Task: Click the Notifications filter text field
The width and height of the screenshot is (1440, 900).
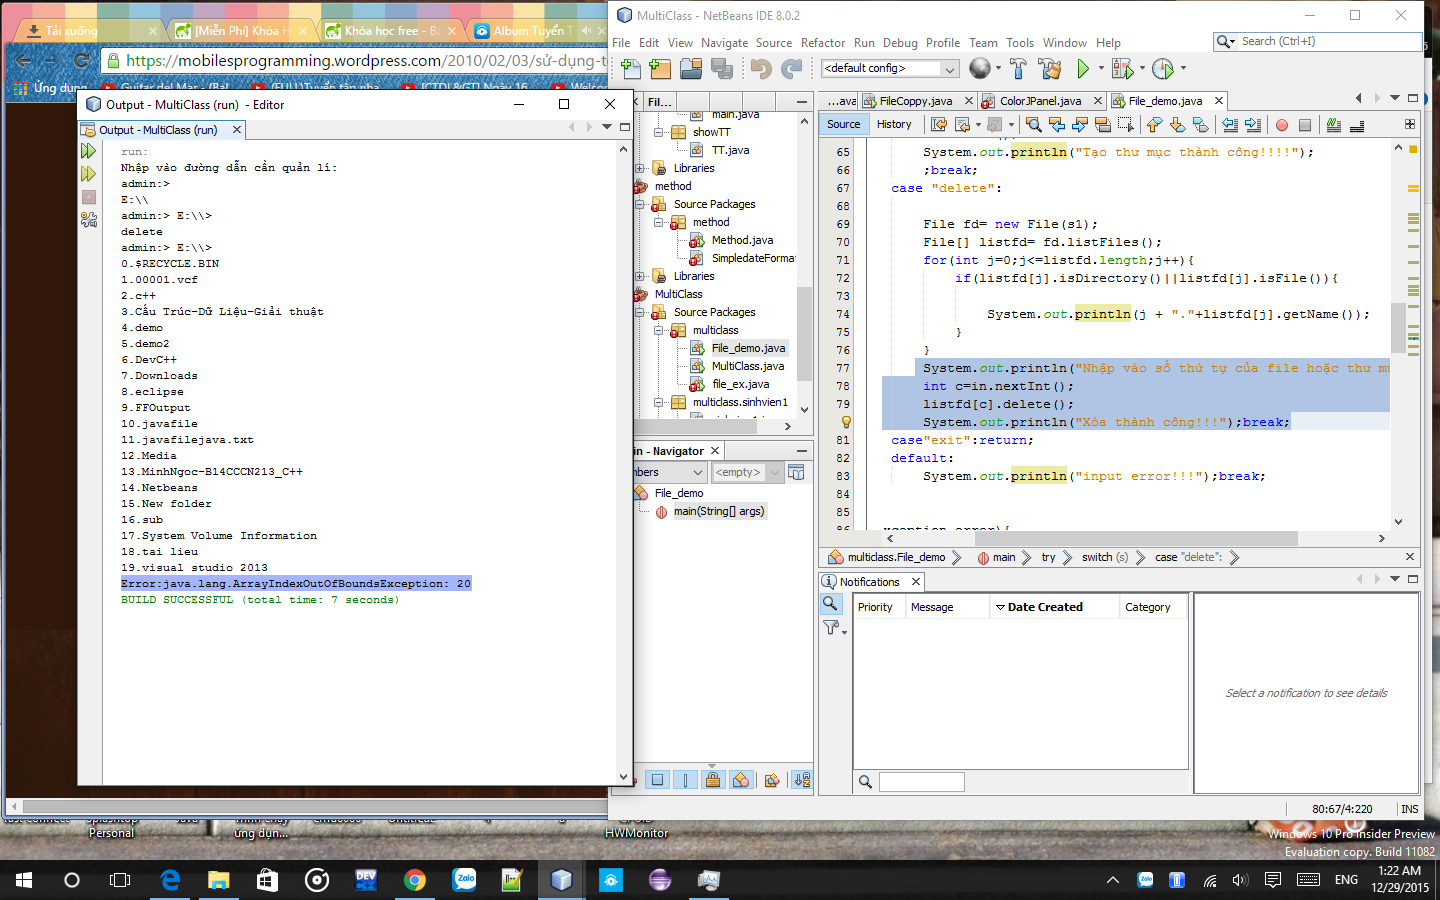Action: 921,782
